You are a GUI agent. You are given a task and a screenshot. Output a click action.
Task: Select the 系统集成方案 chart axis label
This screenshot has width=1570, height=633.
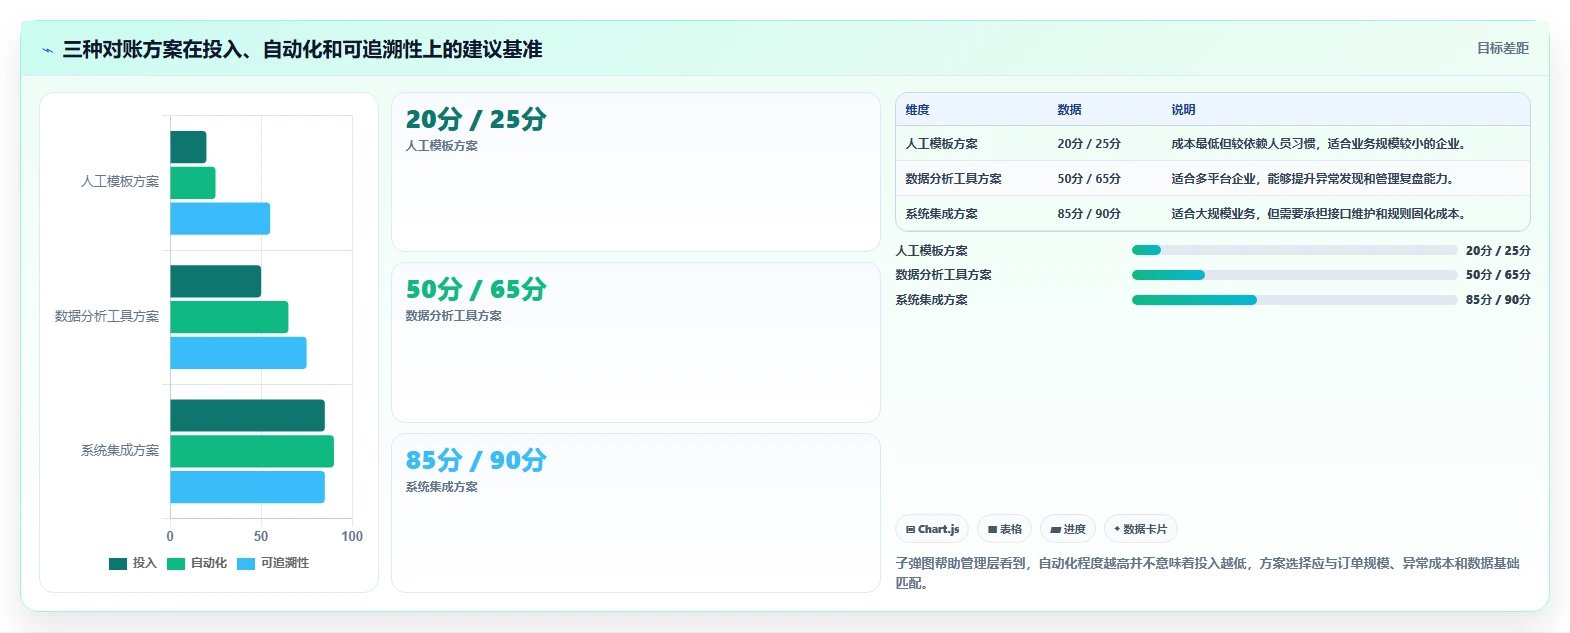click(x=120, y=451)
